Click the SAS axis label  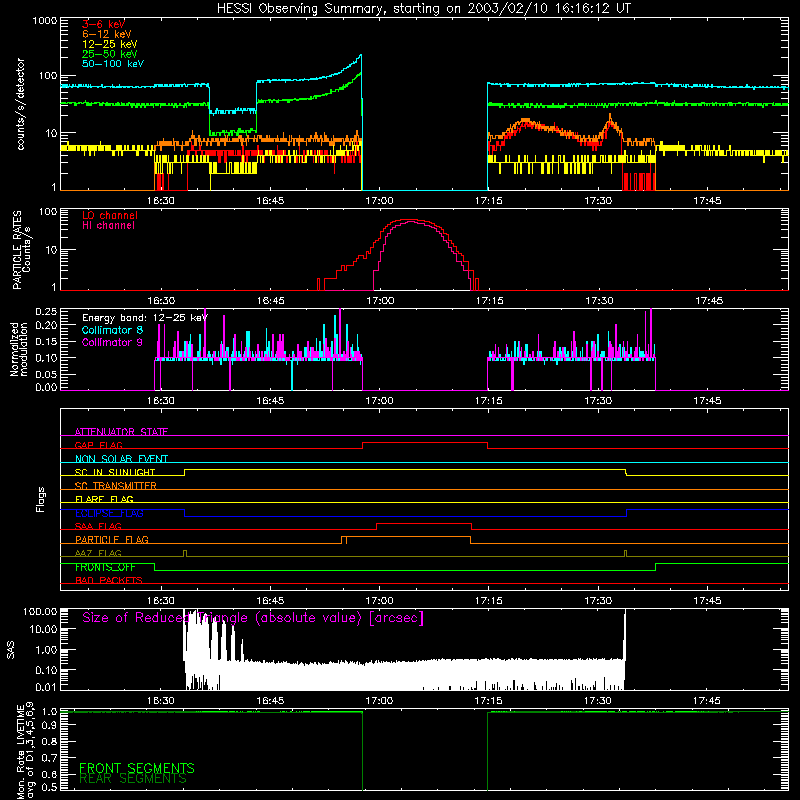pos(11,650)
